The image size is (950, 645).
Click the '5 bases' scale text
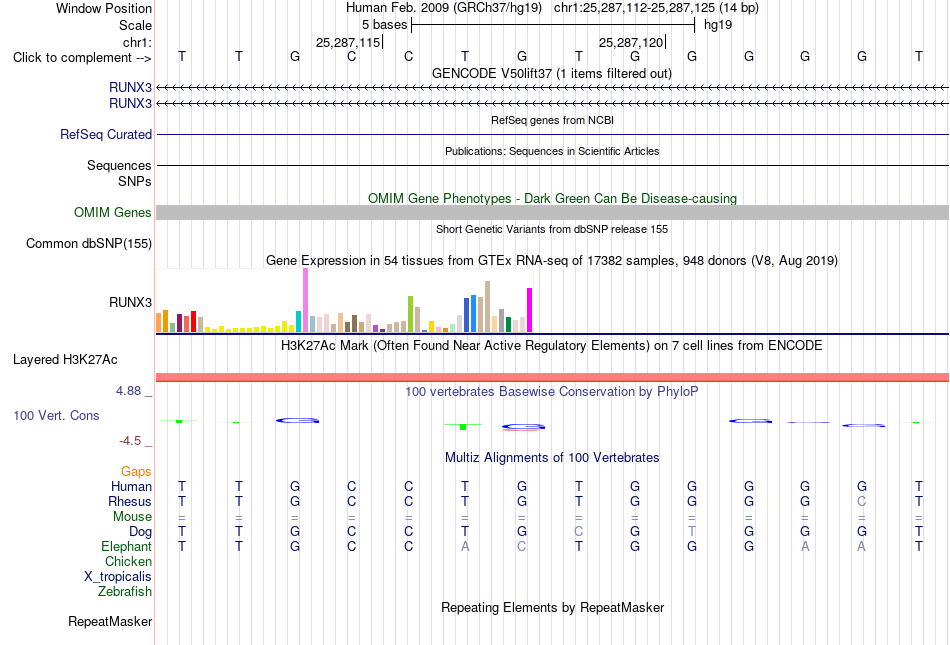click(x=385, y=25)
